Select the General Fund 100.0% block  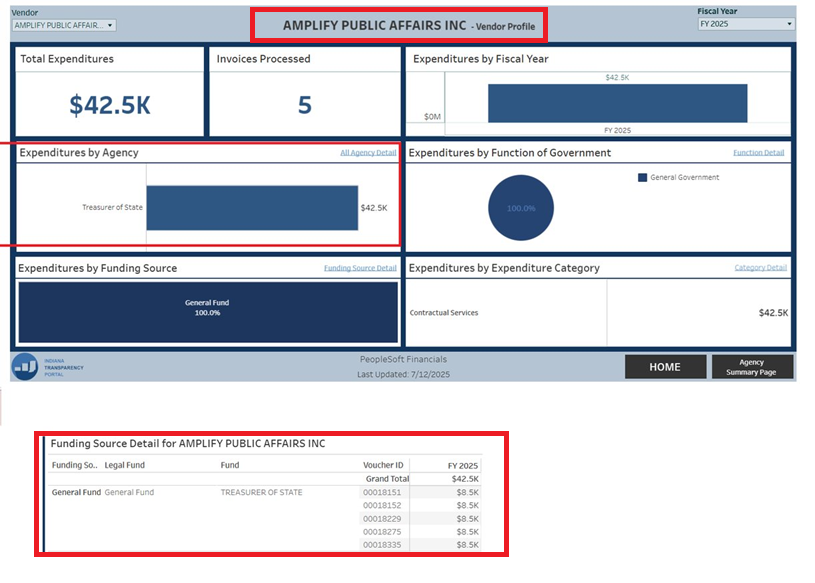click(208, 312)
